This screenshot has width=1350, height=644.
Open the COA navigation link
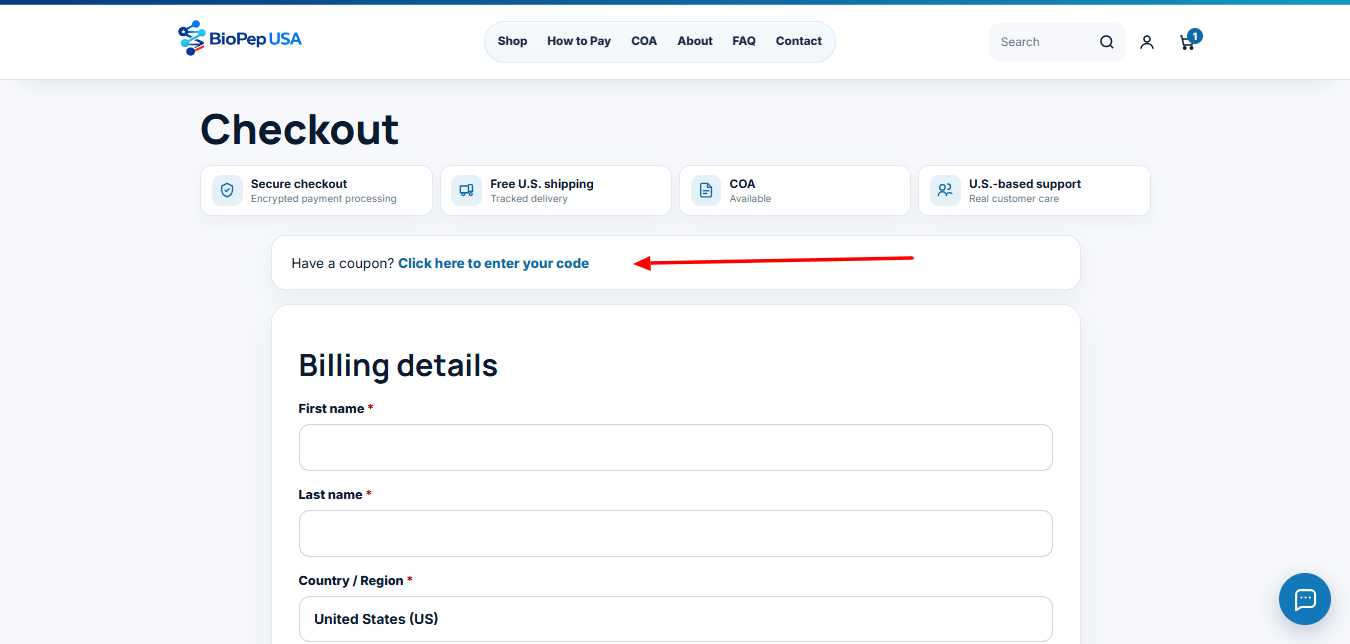[644, 41]
